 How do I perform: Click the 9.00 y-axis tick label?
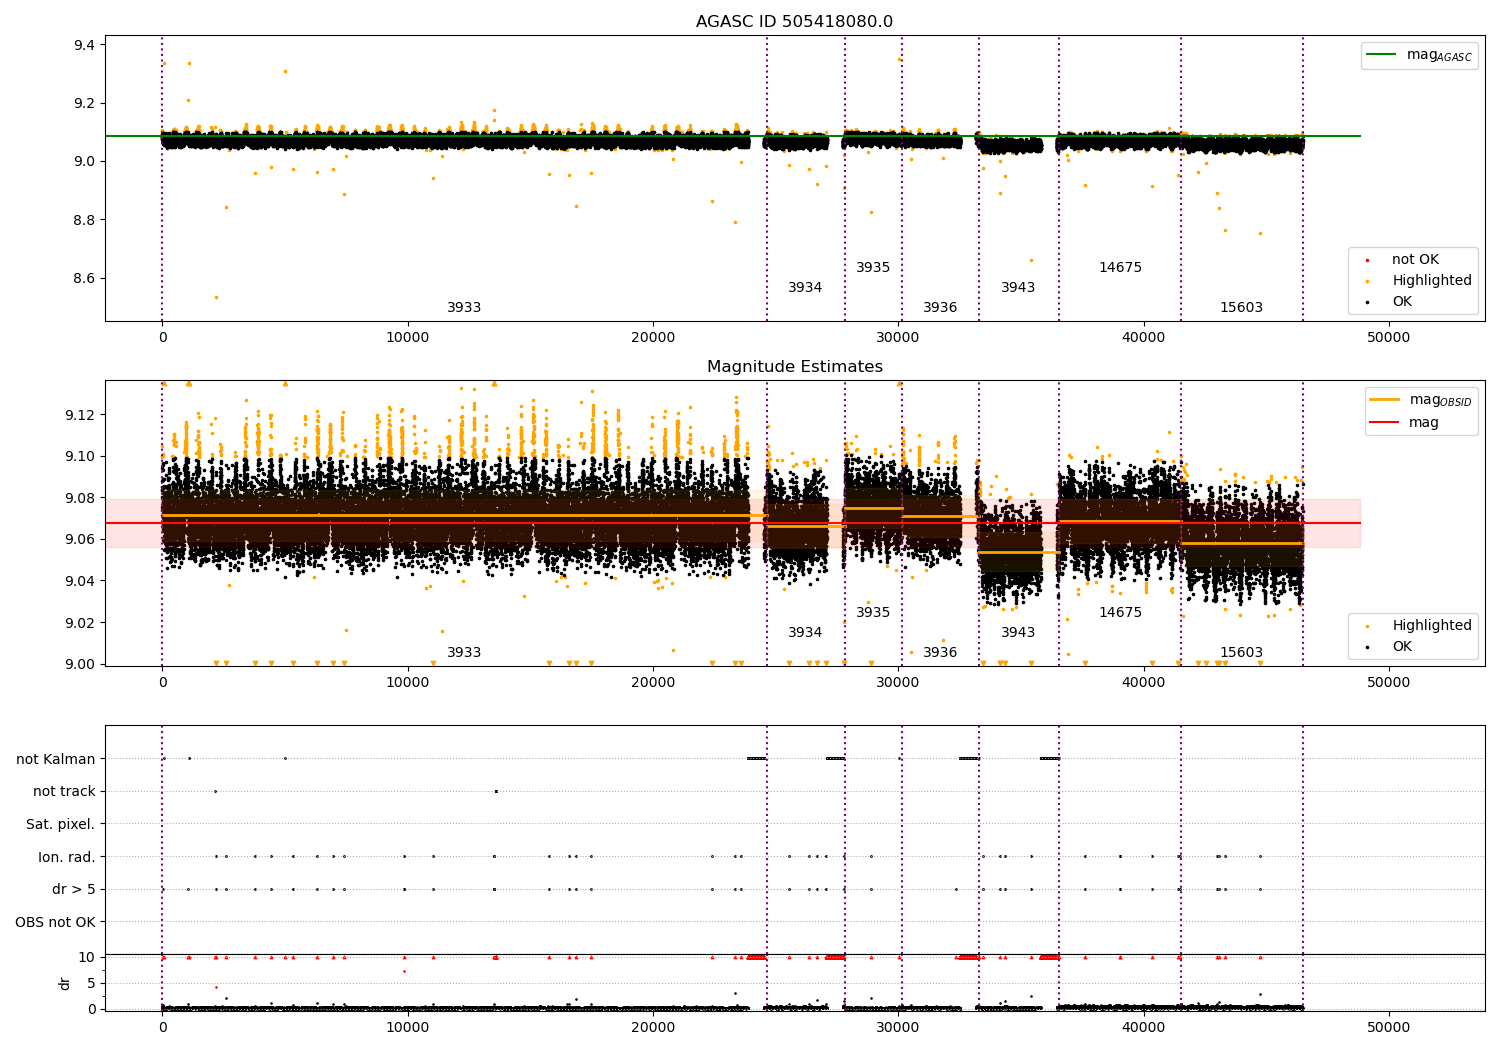coord(80,664)
